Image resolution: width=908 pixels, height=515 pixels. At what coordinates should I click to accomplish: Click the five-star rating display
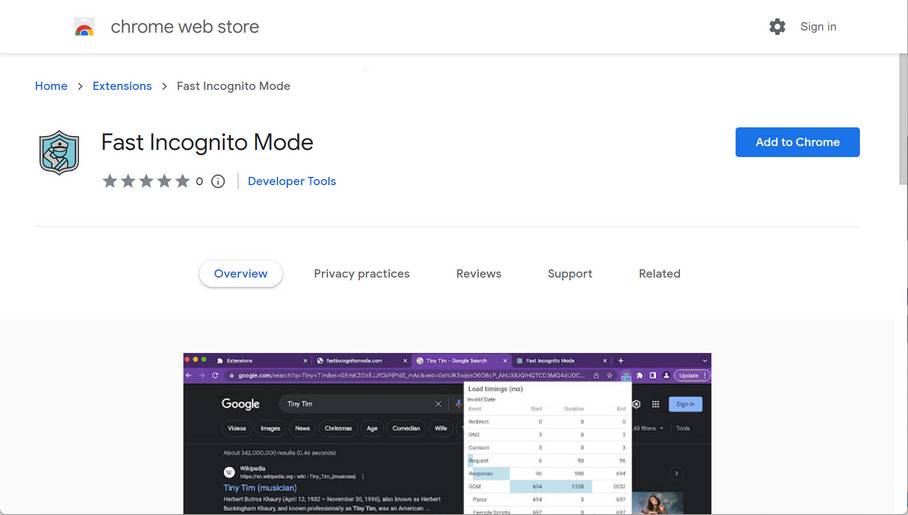click(x=146, y=181)
